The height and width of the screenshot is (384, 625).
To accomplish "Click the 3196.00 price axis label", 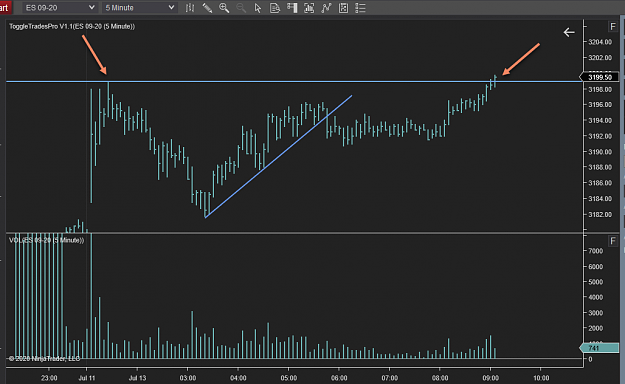I will (600, 104).
